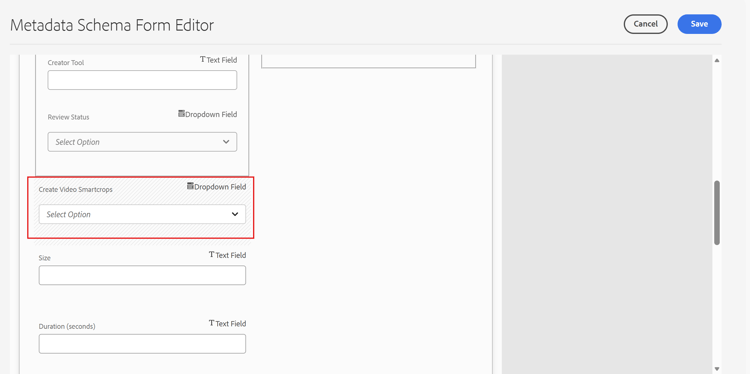Select the Review Status label
750x374 pixels.
click(68, 117)
